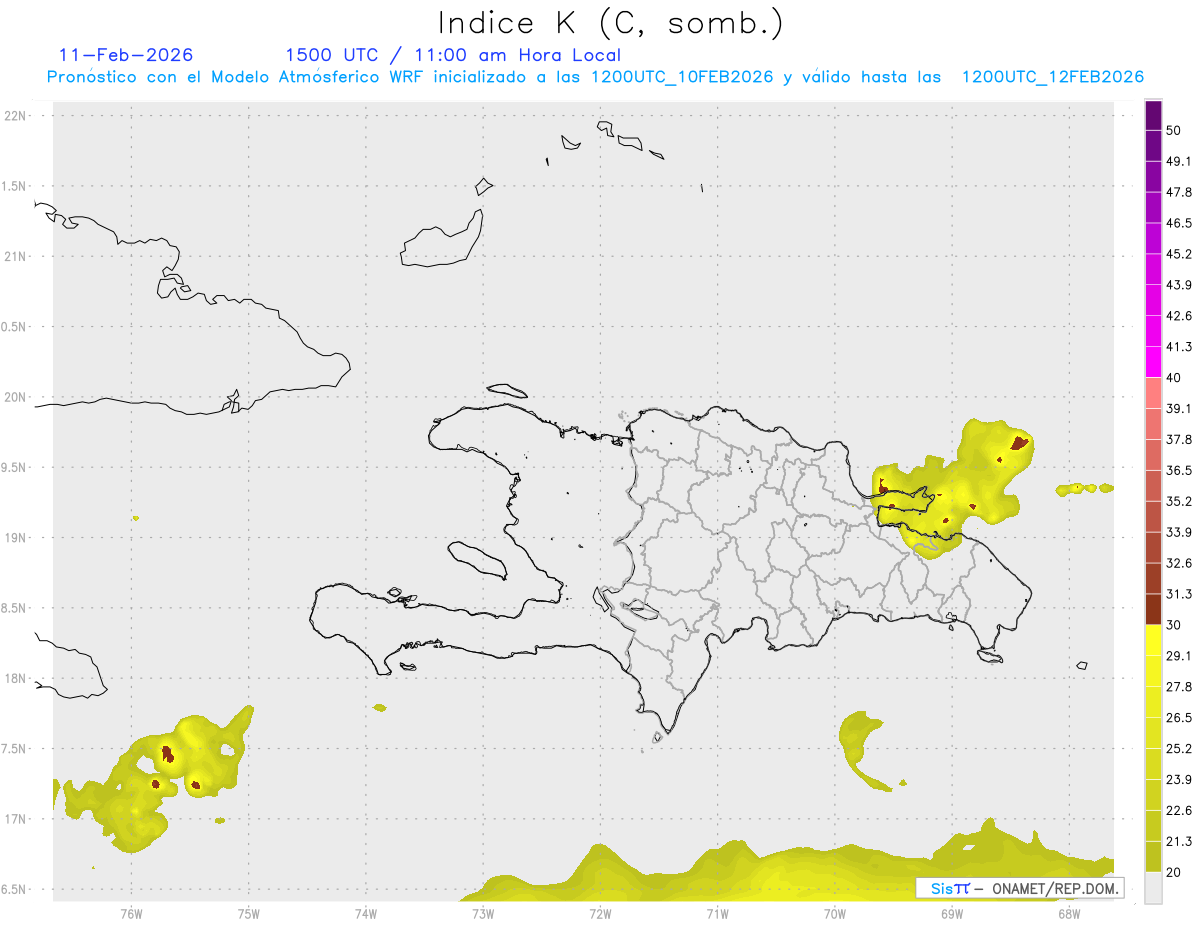Click the longitude label "71W"
Image resolution: width=1200 pixels, height=927 pixels.
(717, 914)
